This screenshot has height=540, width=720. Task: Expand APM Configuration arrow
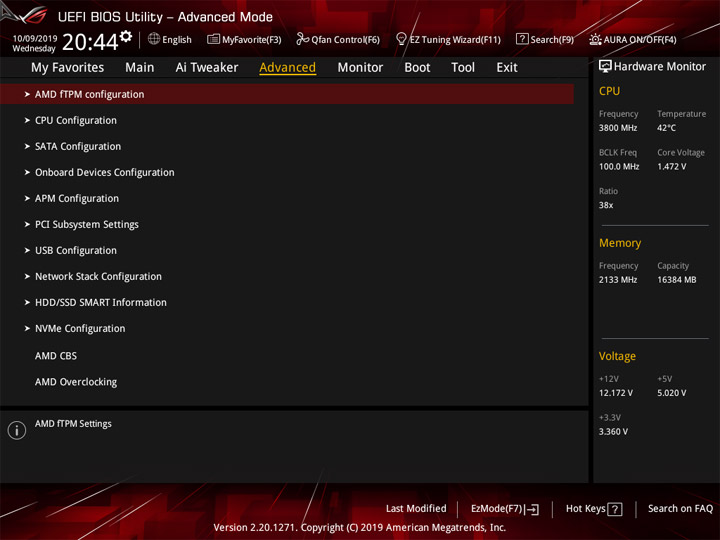click(x=27, y=198)
